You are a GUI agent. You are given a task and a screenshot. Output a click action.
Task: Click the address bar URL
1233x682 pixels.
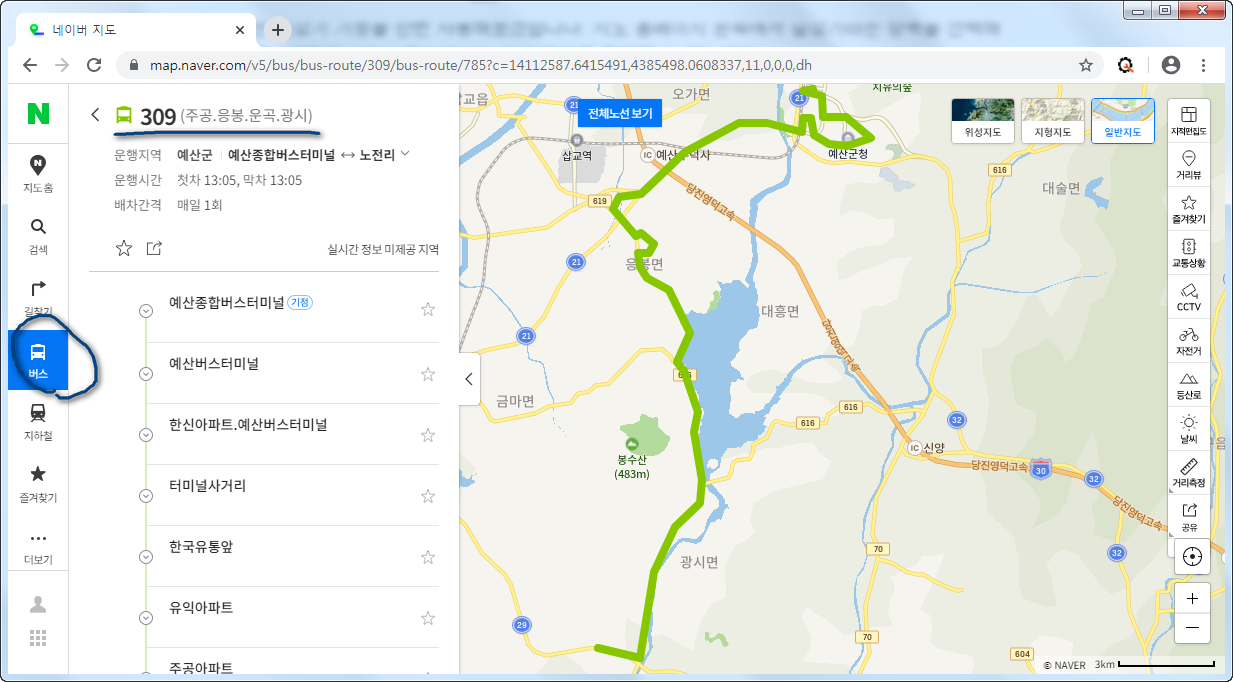(481, 65)
